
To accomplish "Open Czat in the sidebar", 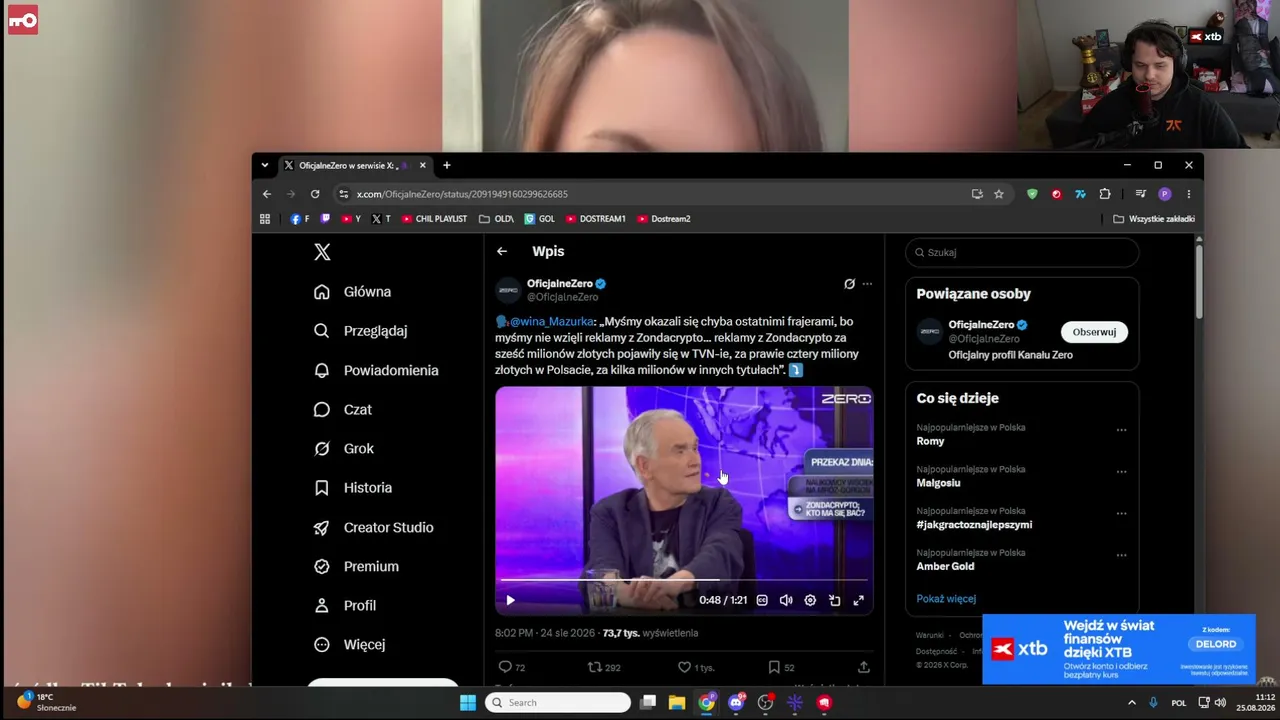I will coord(342,409).
